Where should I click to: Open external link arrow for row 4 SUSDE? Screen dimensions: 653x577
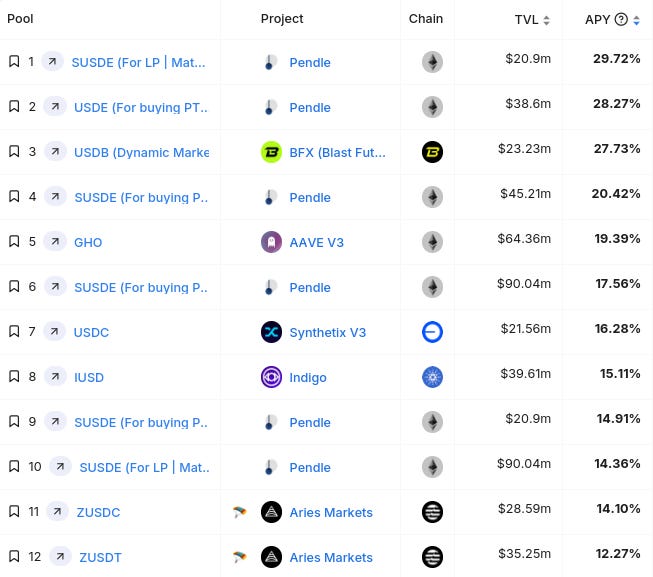pyautogui.click(x=55, y=196)
